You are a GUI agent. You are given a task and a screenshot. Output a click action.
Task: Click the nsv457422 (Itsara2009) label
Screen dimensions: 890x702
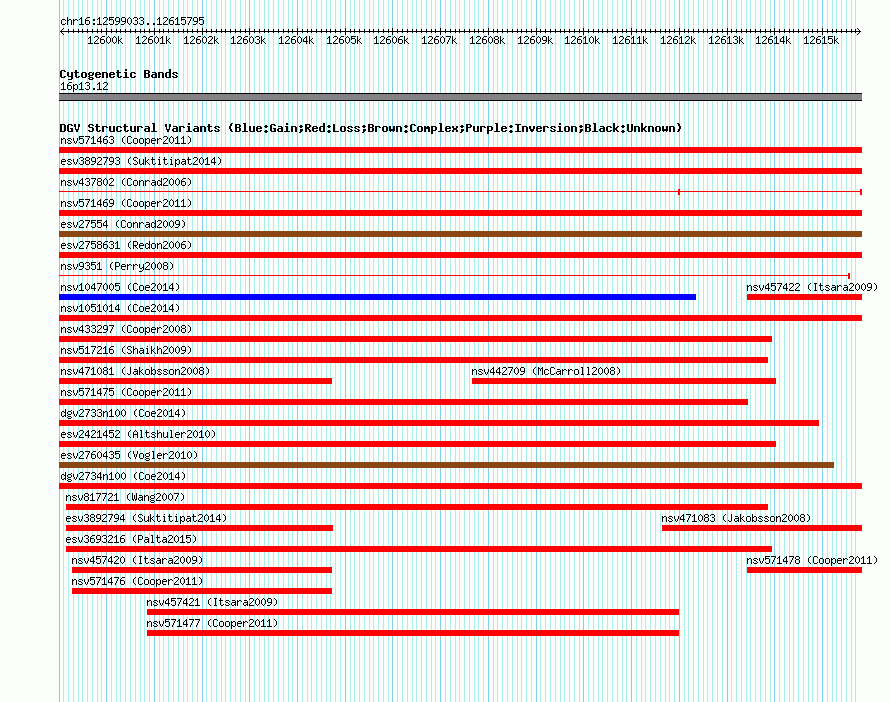point(812,287)
